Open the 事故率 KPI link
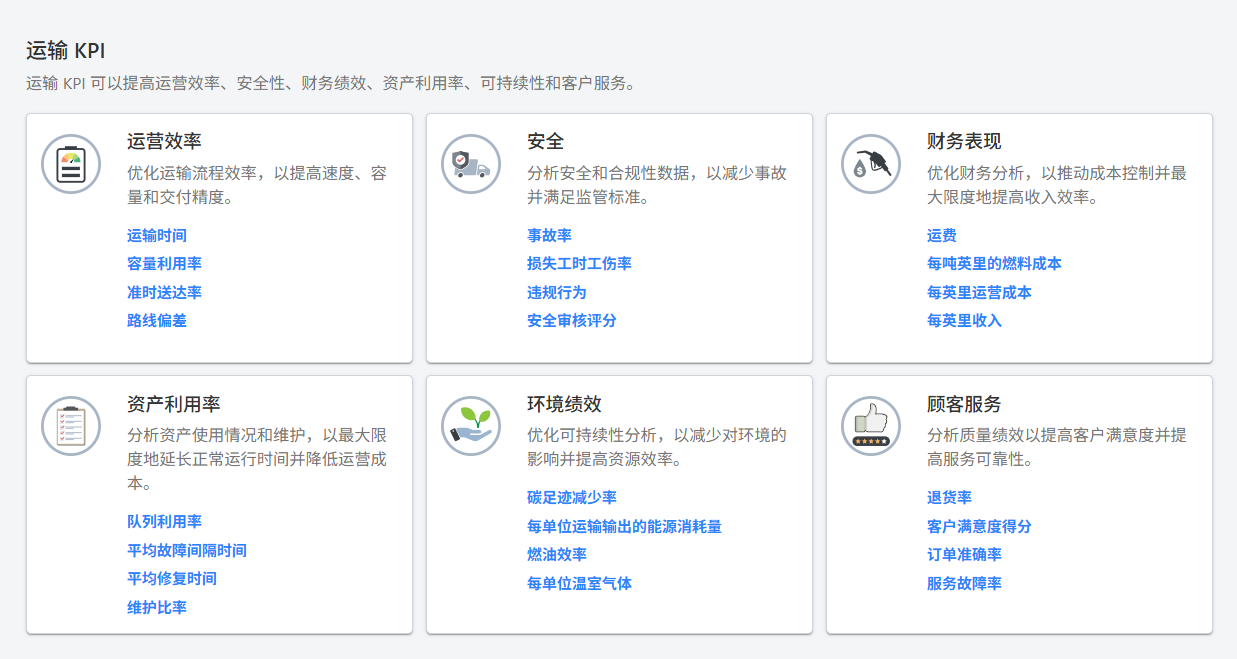1237x659 pixels. click(549, 235)
